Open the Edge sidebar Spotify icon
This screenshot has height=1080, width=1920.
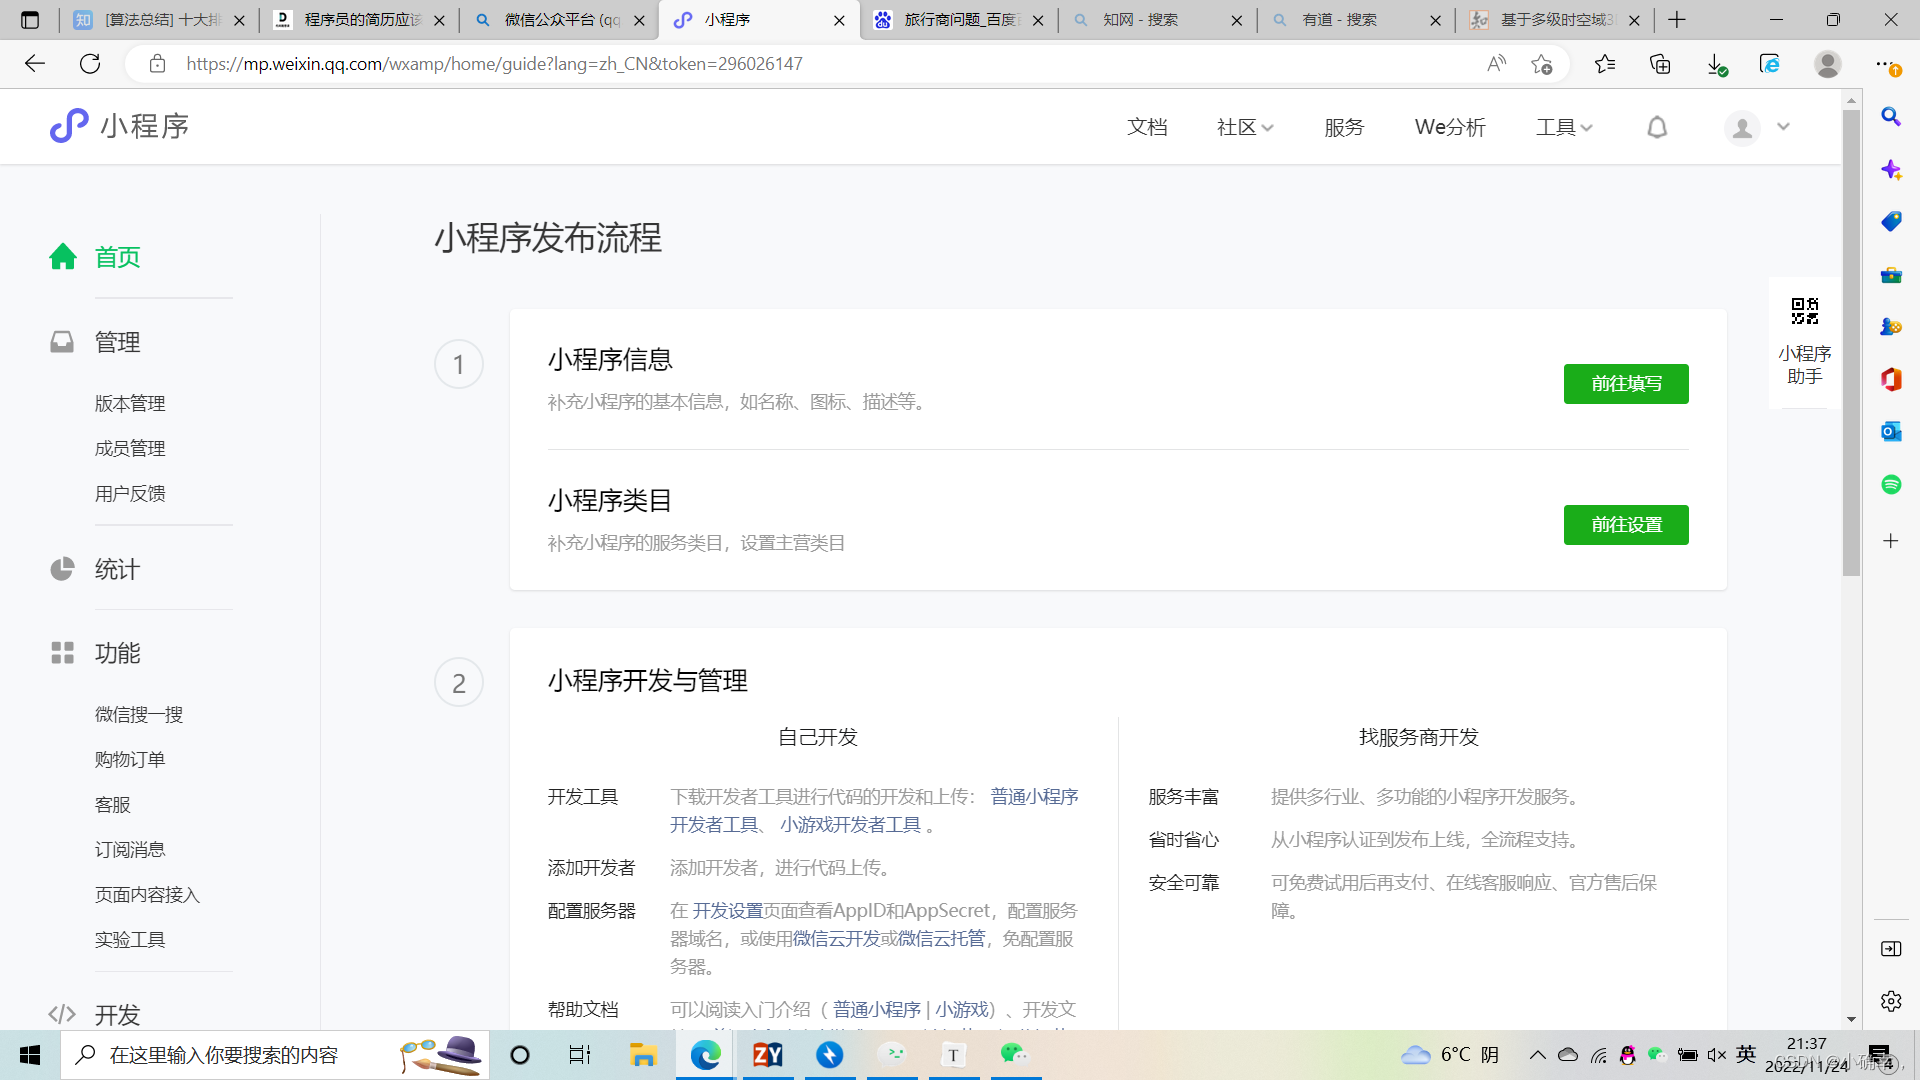pyautogui.click(x=1891, y=484)
